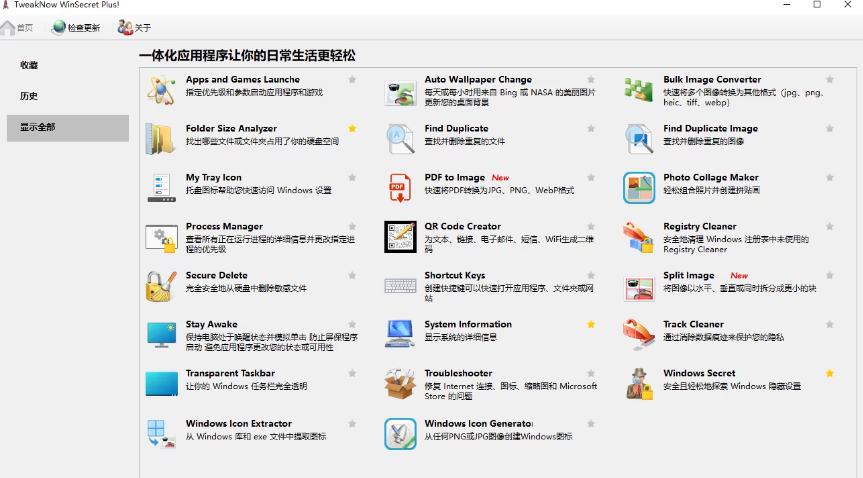Click the Windows Icon Extractor title
This screenshot has height=478, width=863.
click(x=238, y=423)
